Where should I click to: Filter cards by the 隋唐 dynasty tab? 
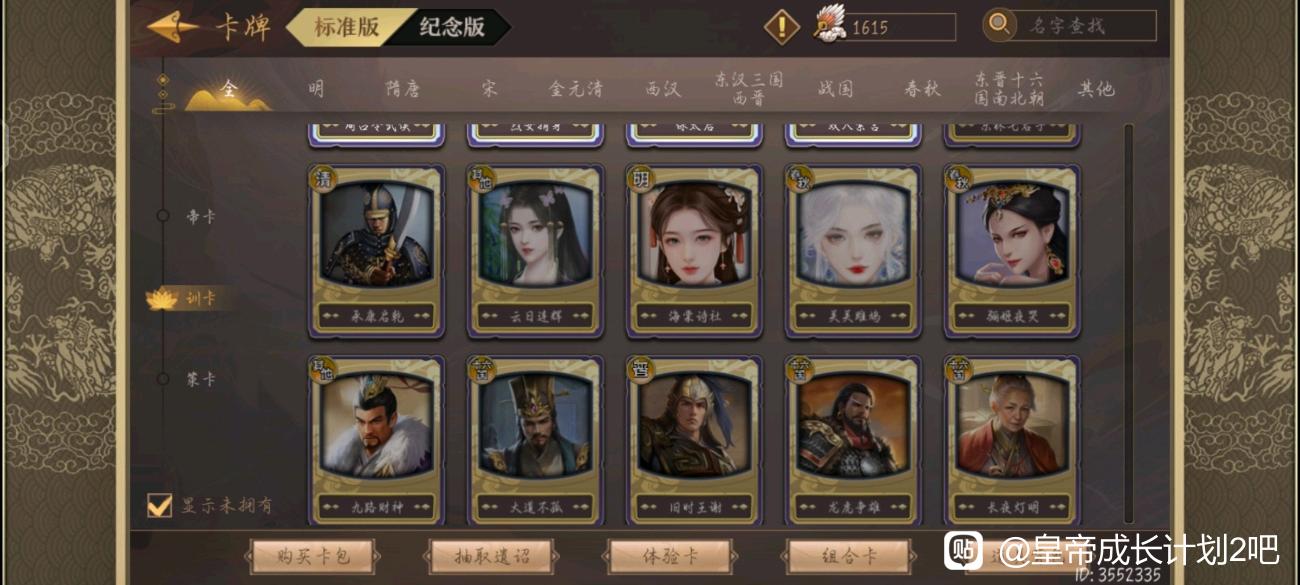[403, 89]
